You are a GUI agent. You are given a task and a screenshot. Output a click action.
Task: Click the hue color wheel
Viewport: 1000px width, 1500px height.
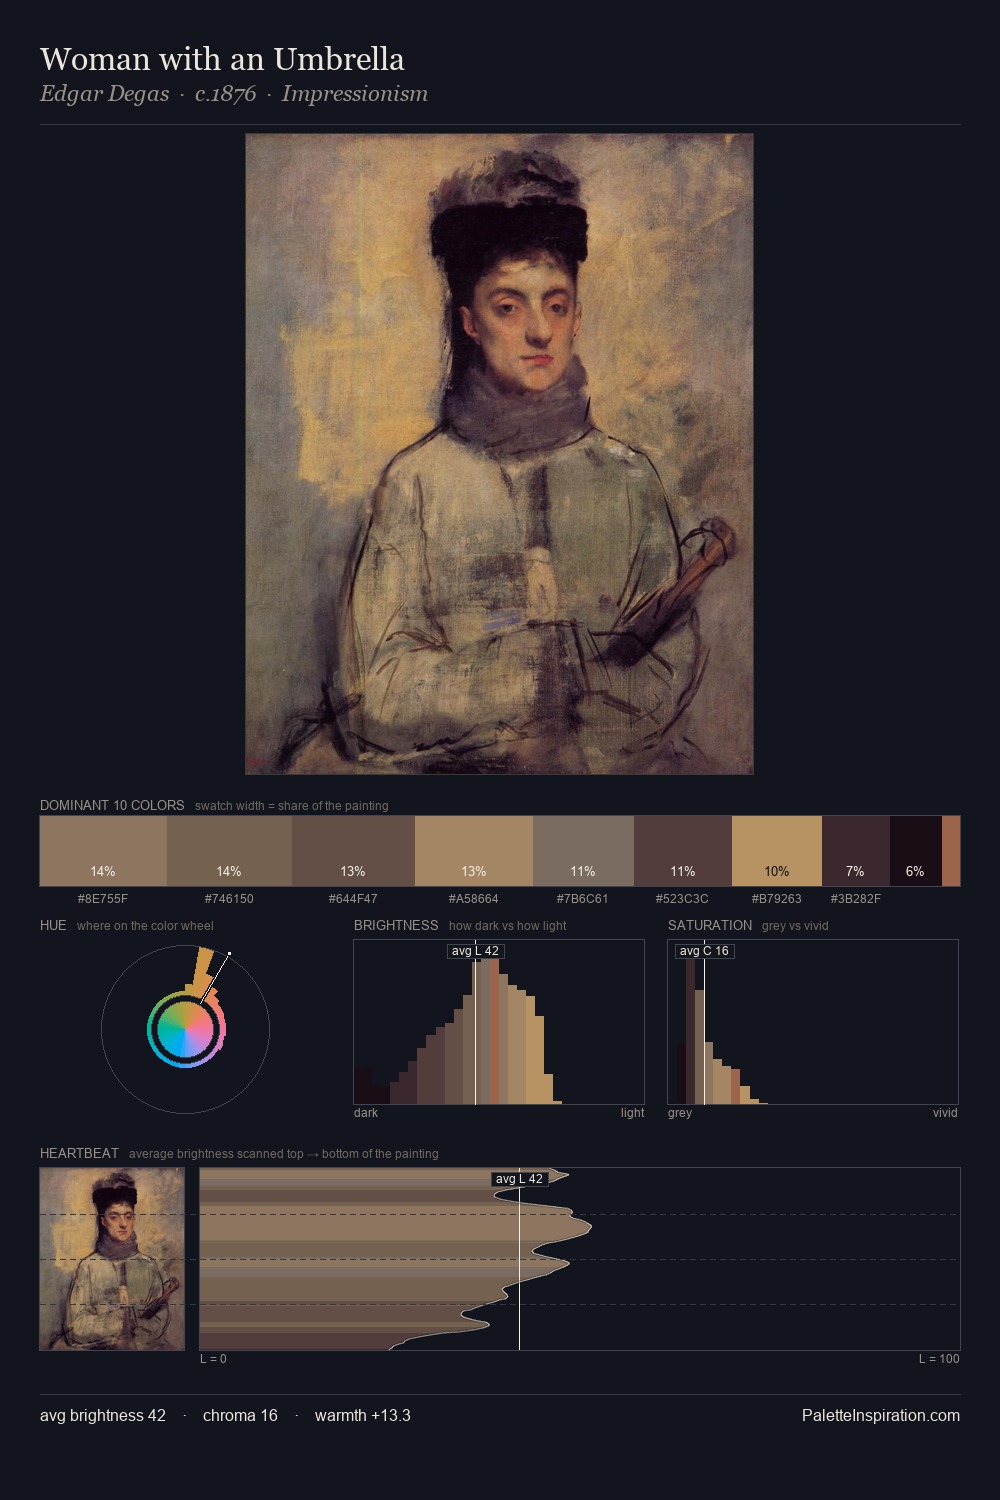(x=185, y=1029)
